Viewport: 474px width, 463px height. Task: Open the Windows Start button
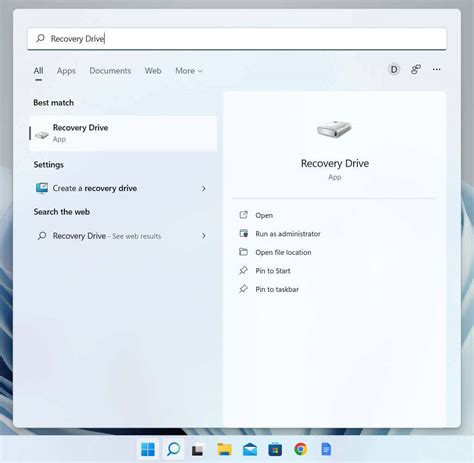click(148, 449)
